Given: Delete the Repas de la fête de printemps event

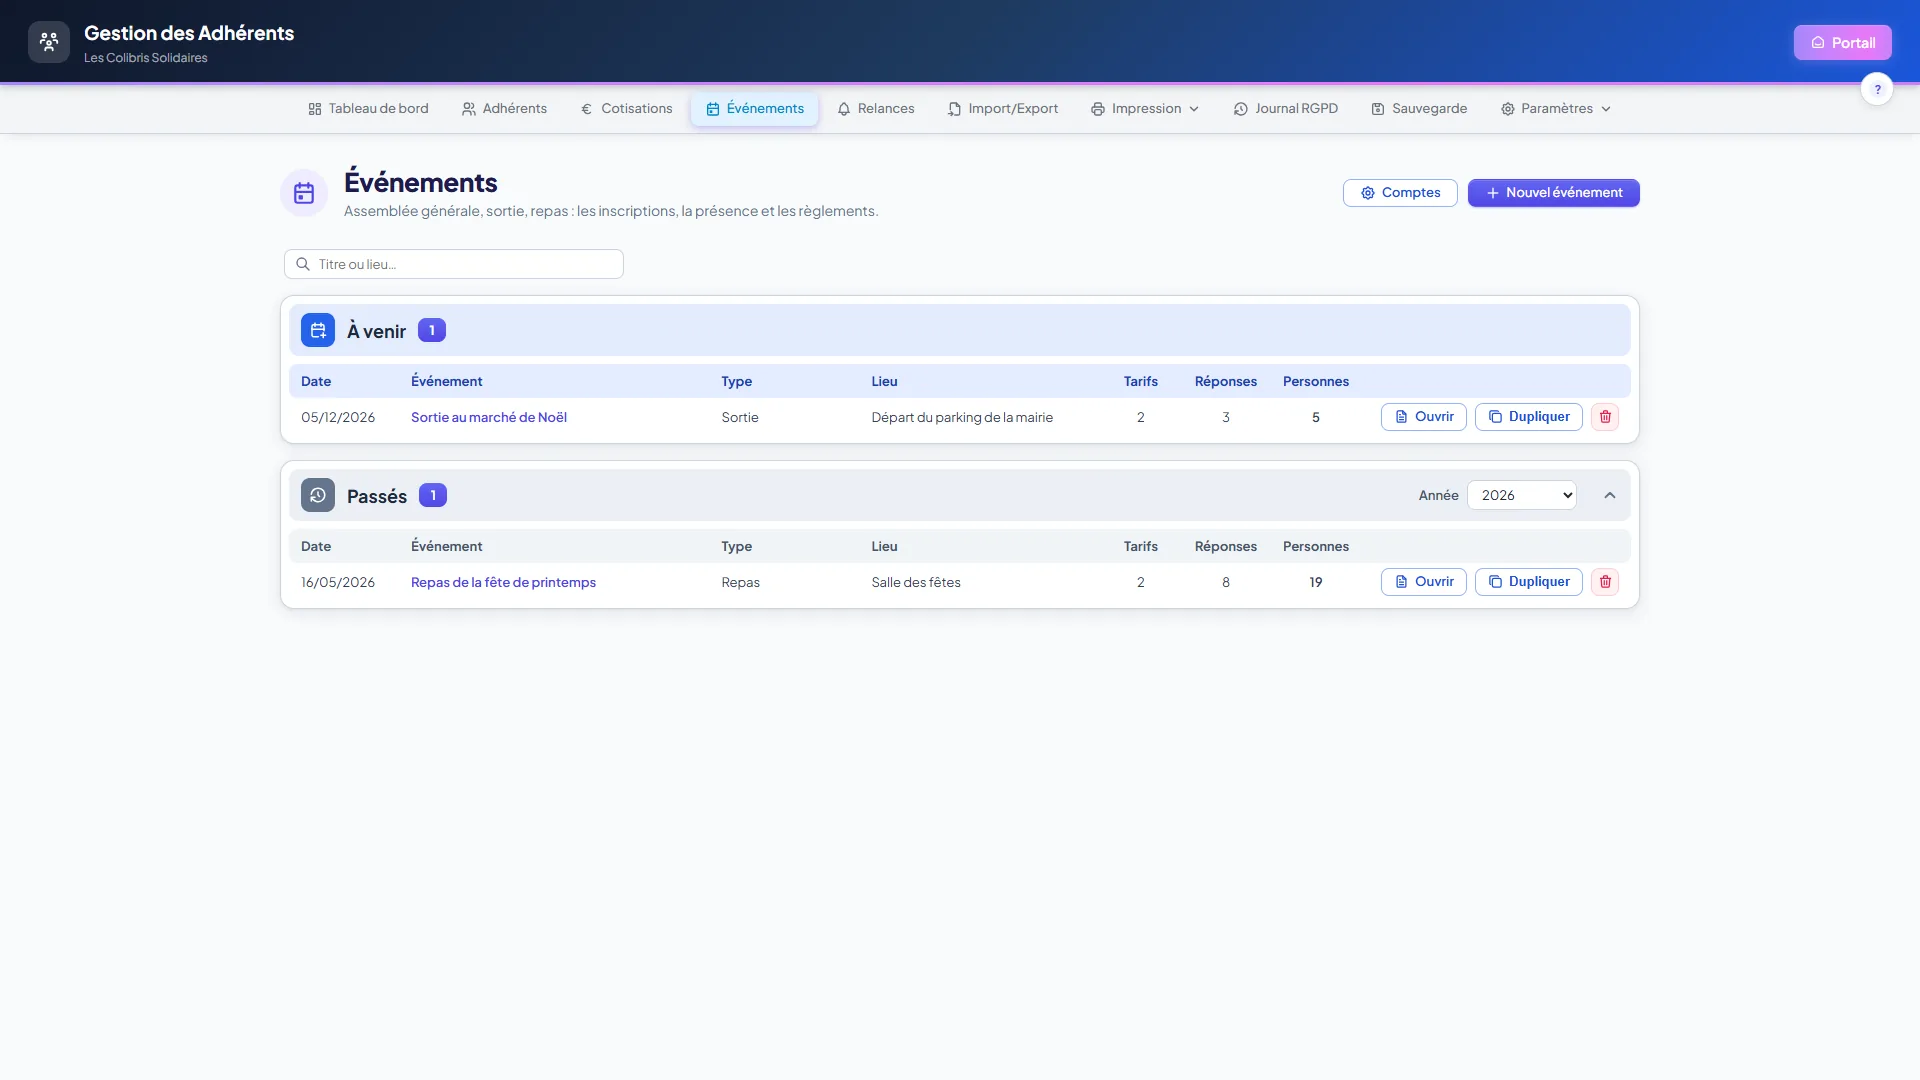Looking at the screenshot, I should (1605, 582).
